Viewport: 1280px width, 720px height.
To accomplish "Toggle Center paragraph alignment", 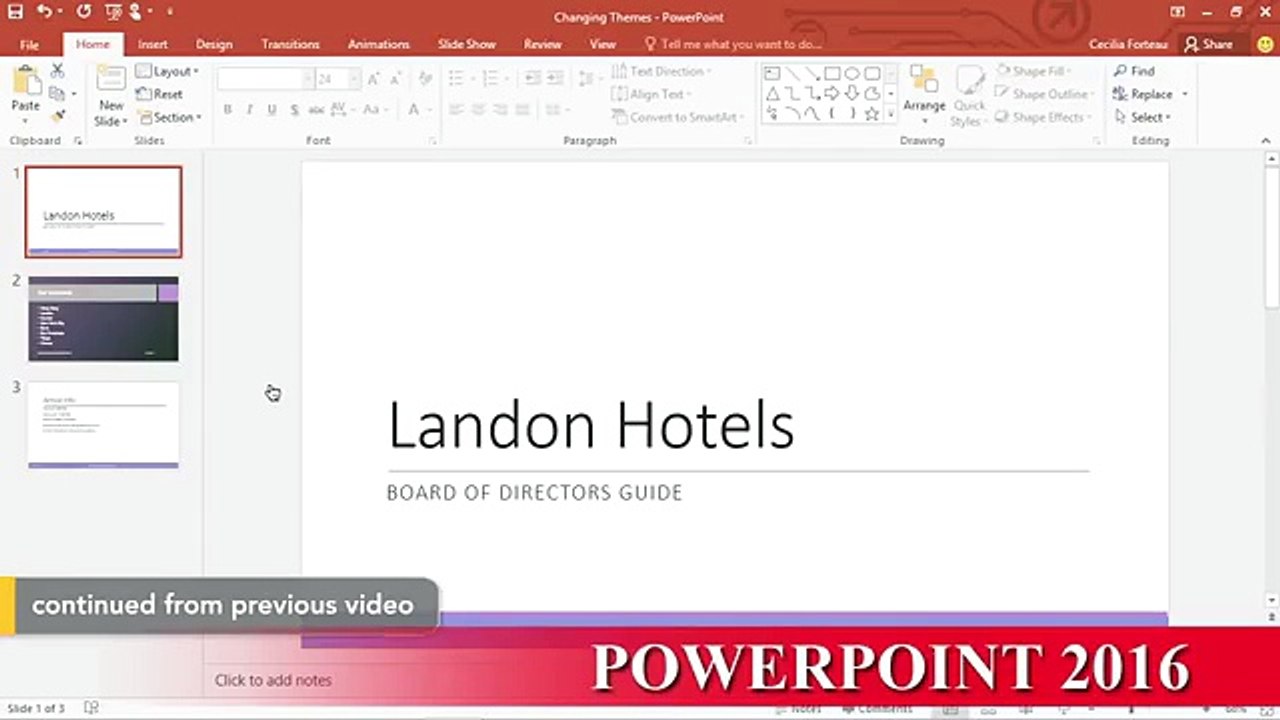I will (478, 109).
